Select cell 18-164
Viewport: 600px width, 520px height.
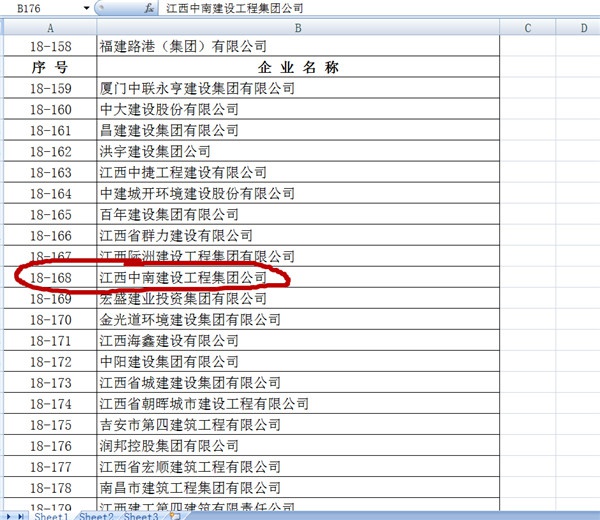click(x=50, y=193)
